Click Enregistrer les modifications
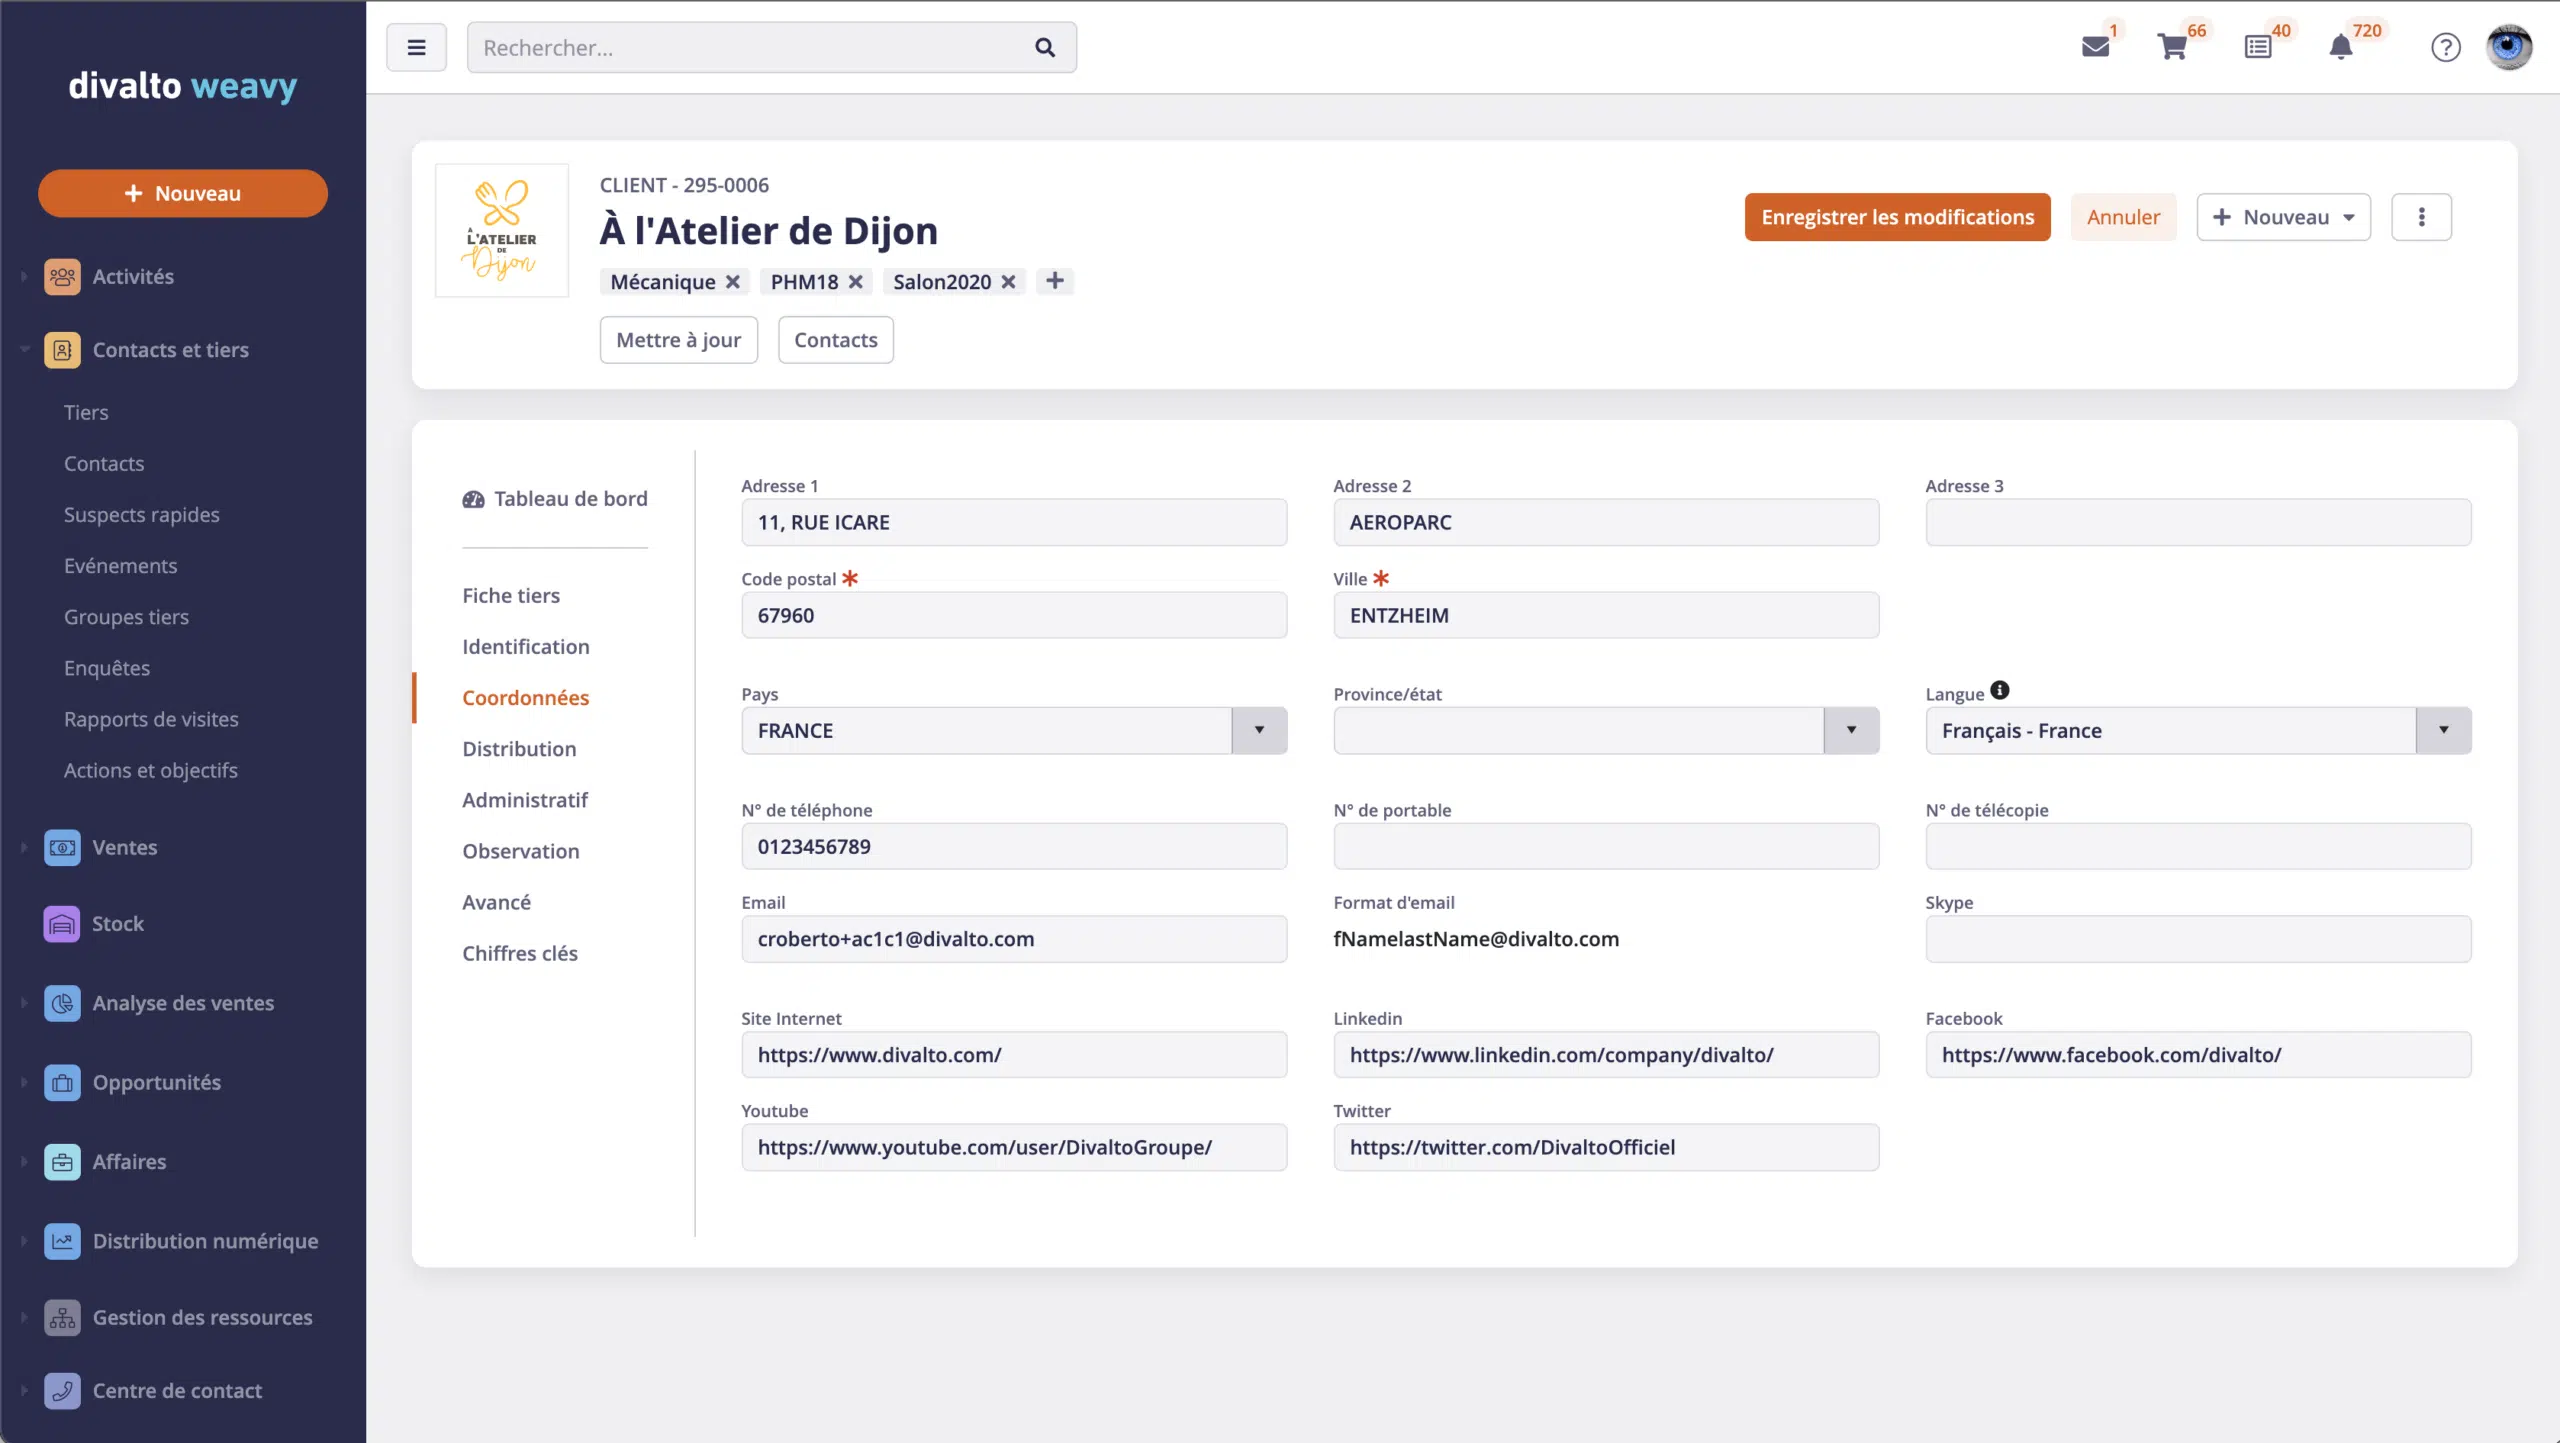The height and width of the screenshot is (1443, 2560). click(x=1896, y=217)
